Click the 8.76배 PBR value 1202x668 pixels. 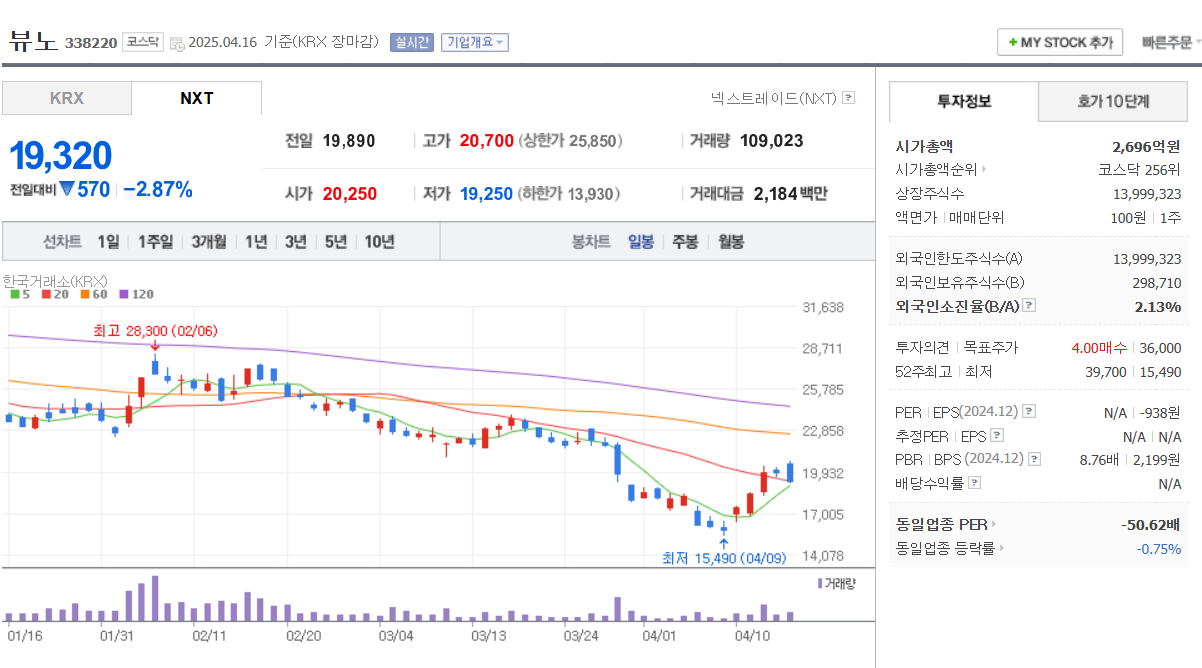[1101, 459]
